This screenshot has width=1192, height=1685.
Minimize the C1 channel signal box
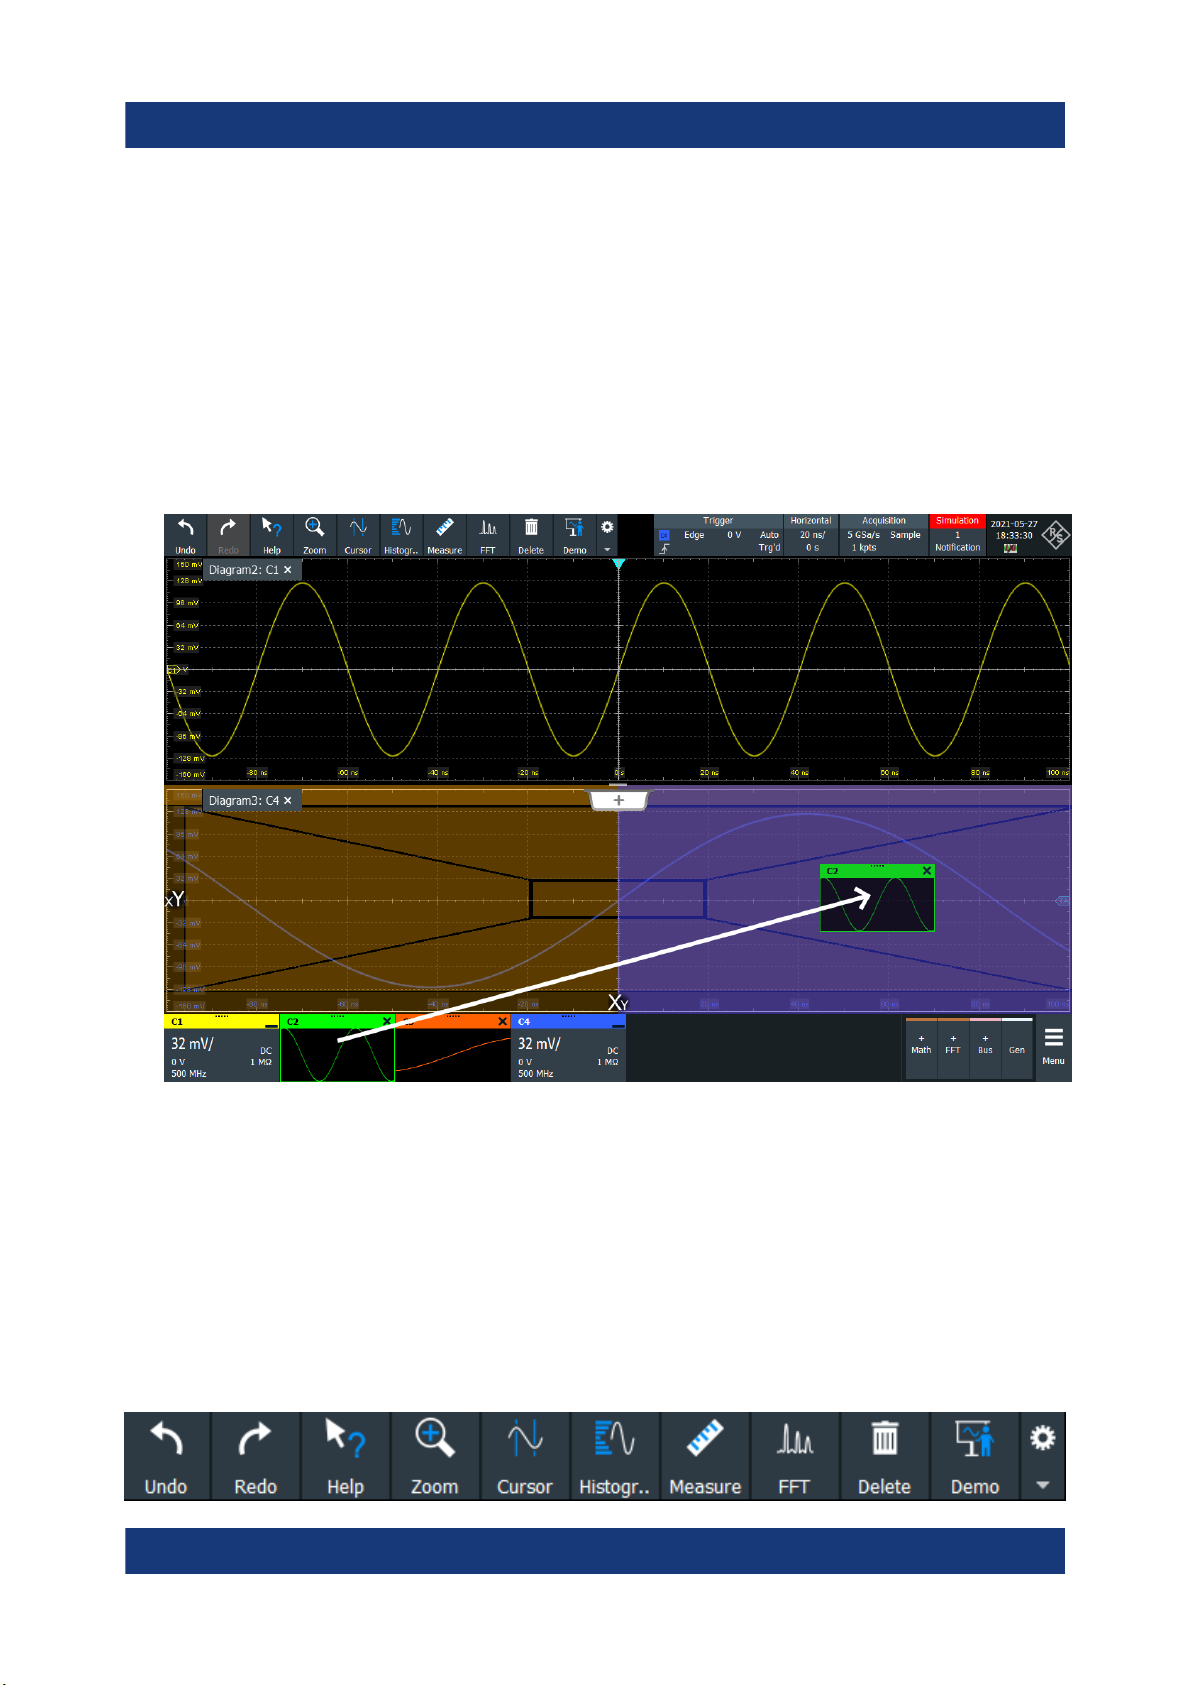coord(271,1023)
